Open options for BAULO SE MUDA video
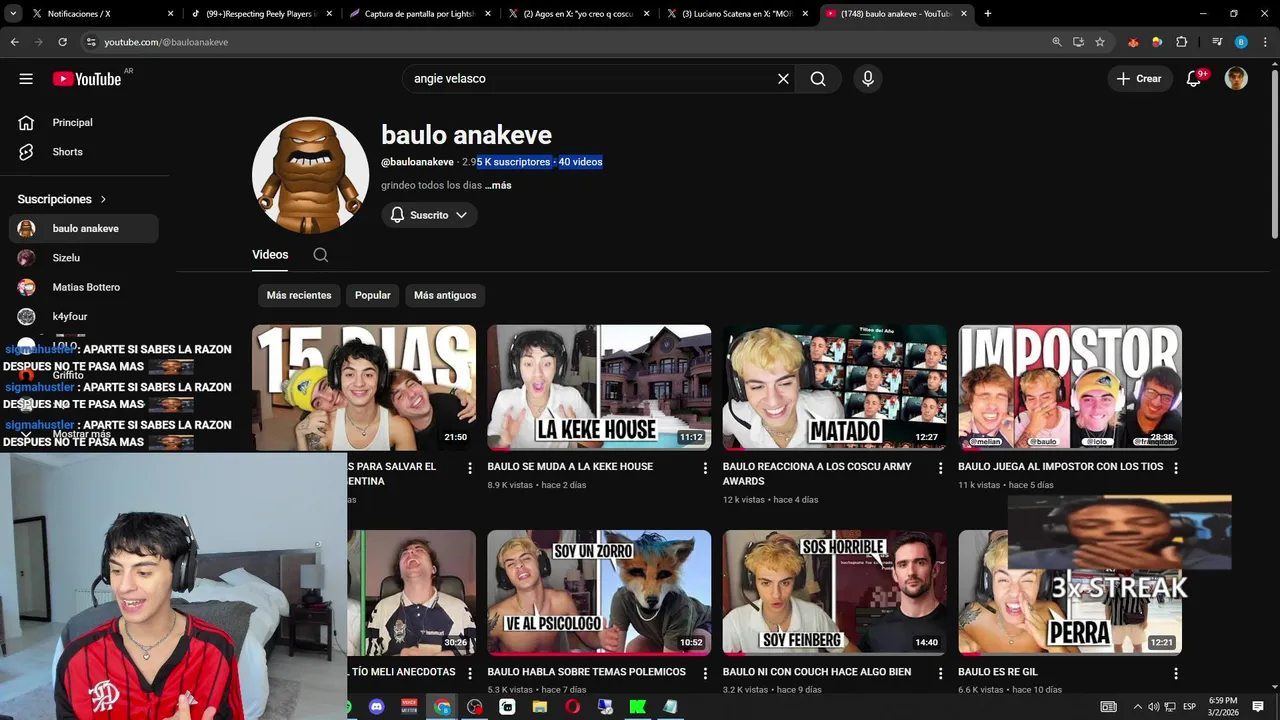The height and width of the screenshot is (720, 1280). (x=705, y=468)
